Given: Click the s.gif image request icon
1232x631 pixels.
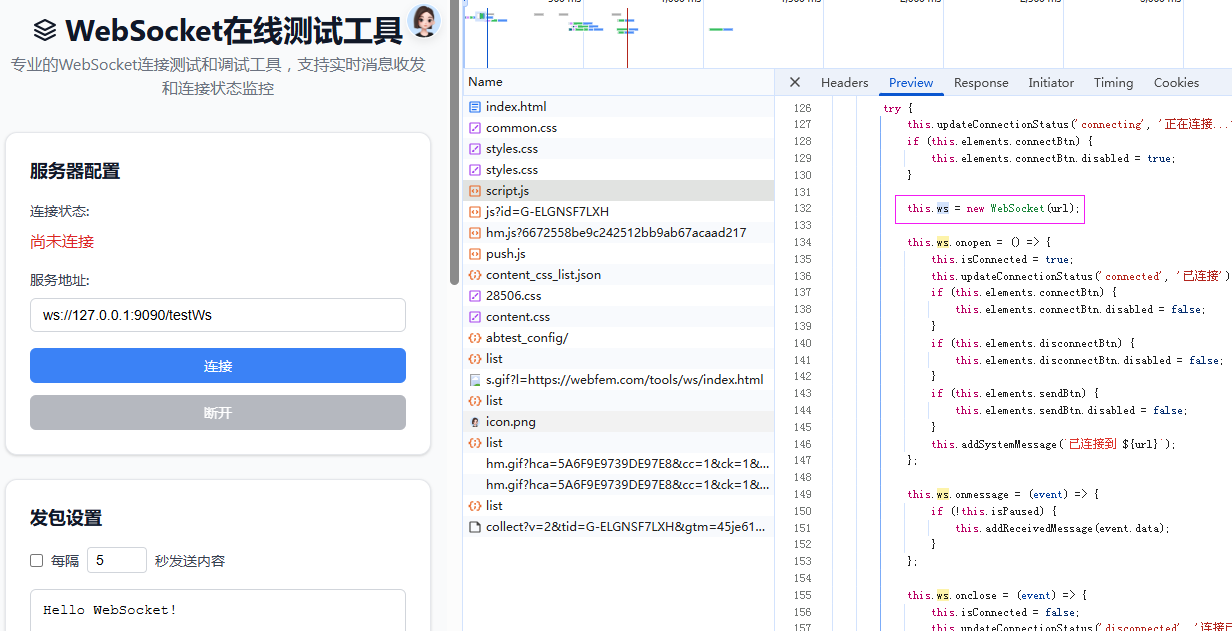Looking at the screenshot, I should 475,380.
